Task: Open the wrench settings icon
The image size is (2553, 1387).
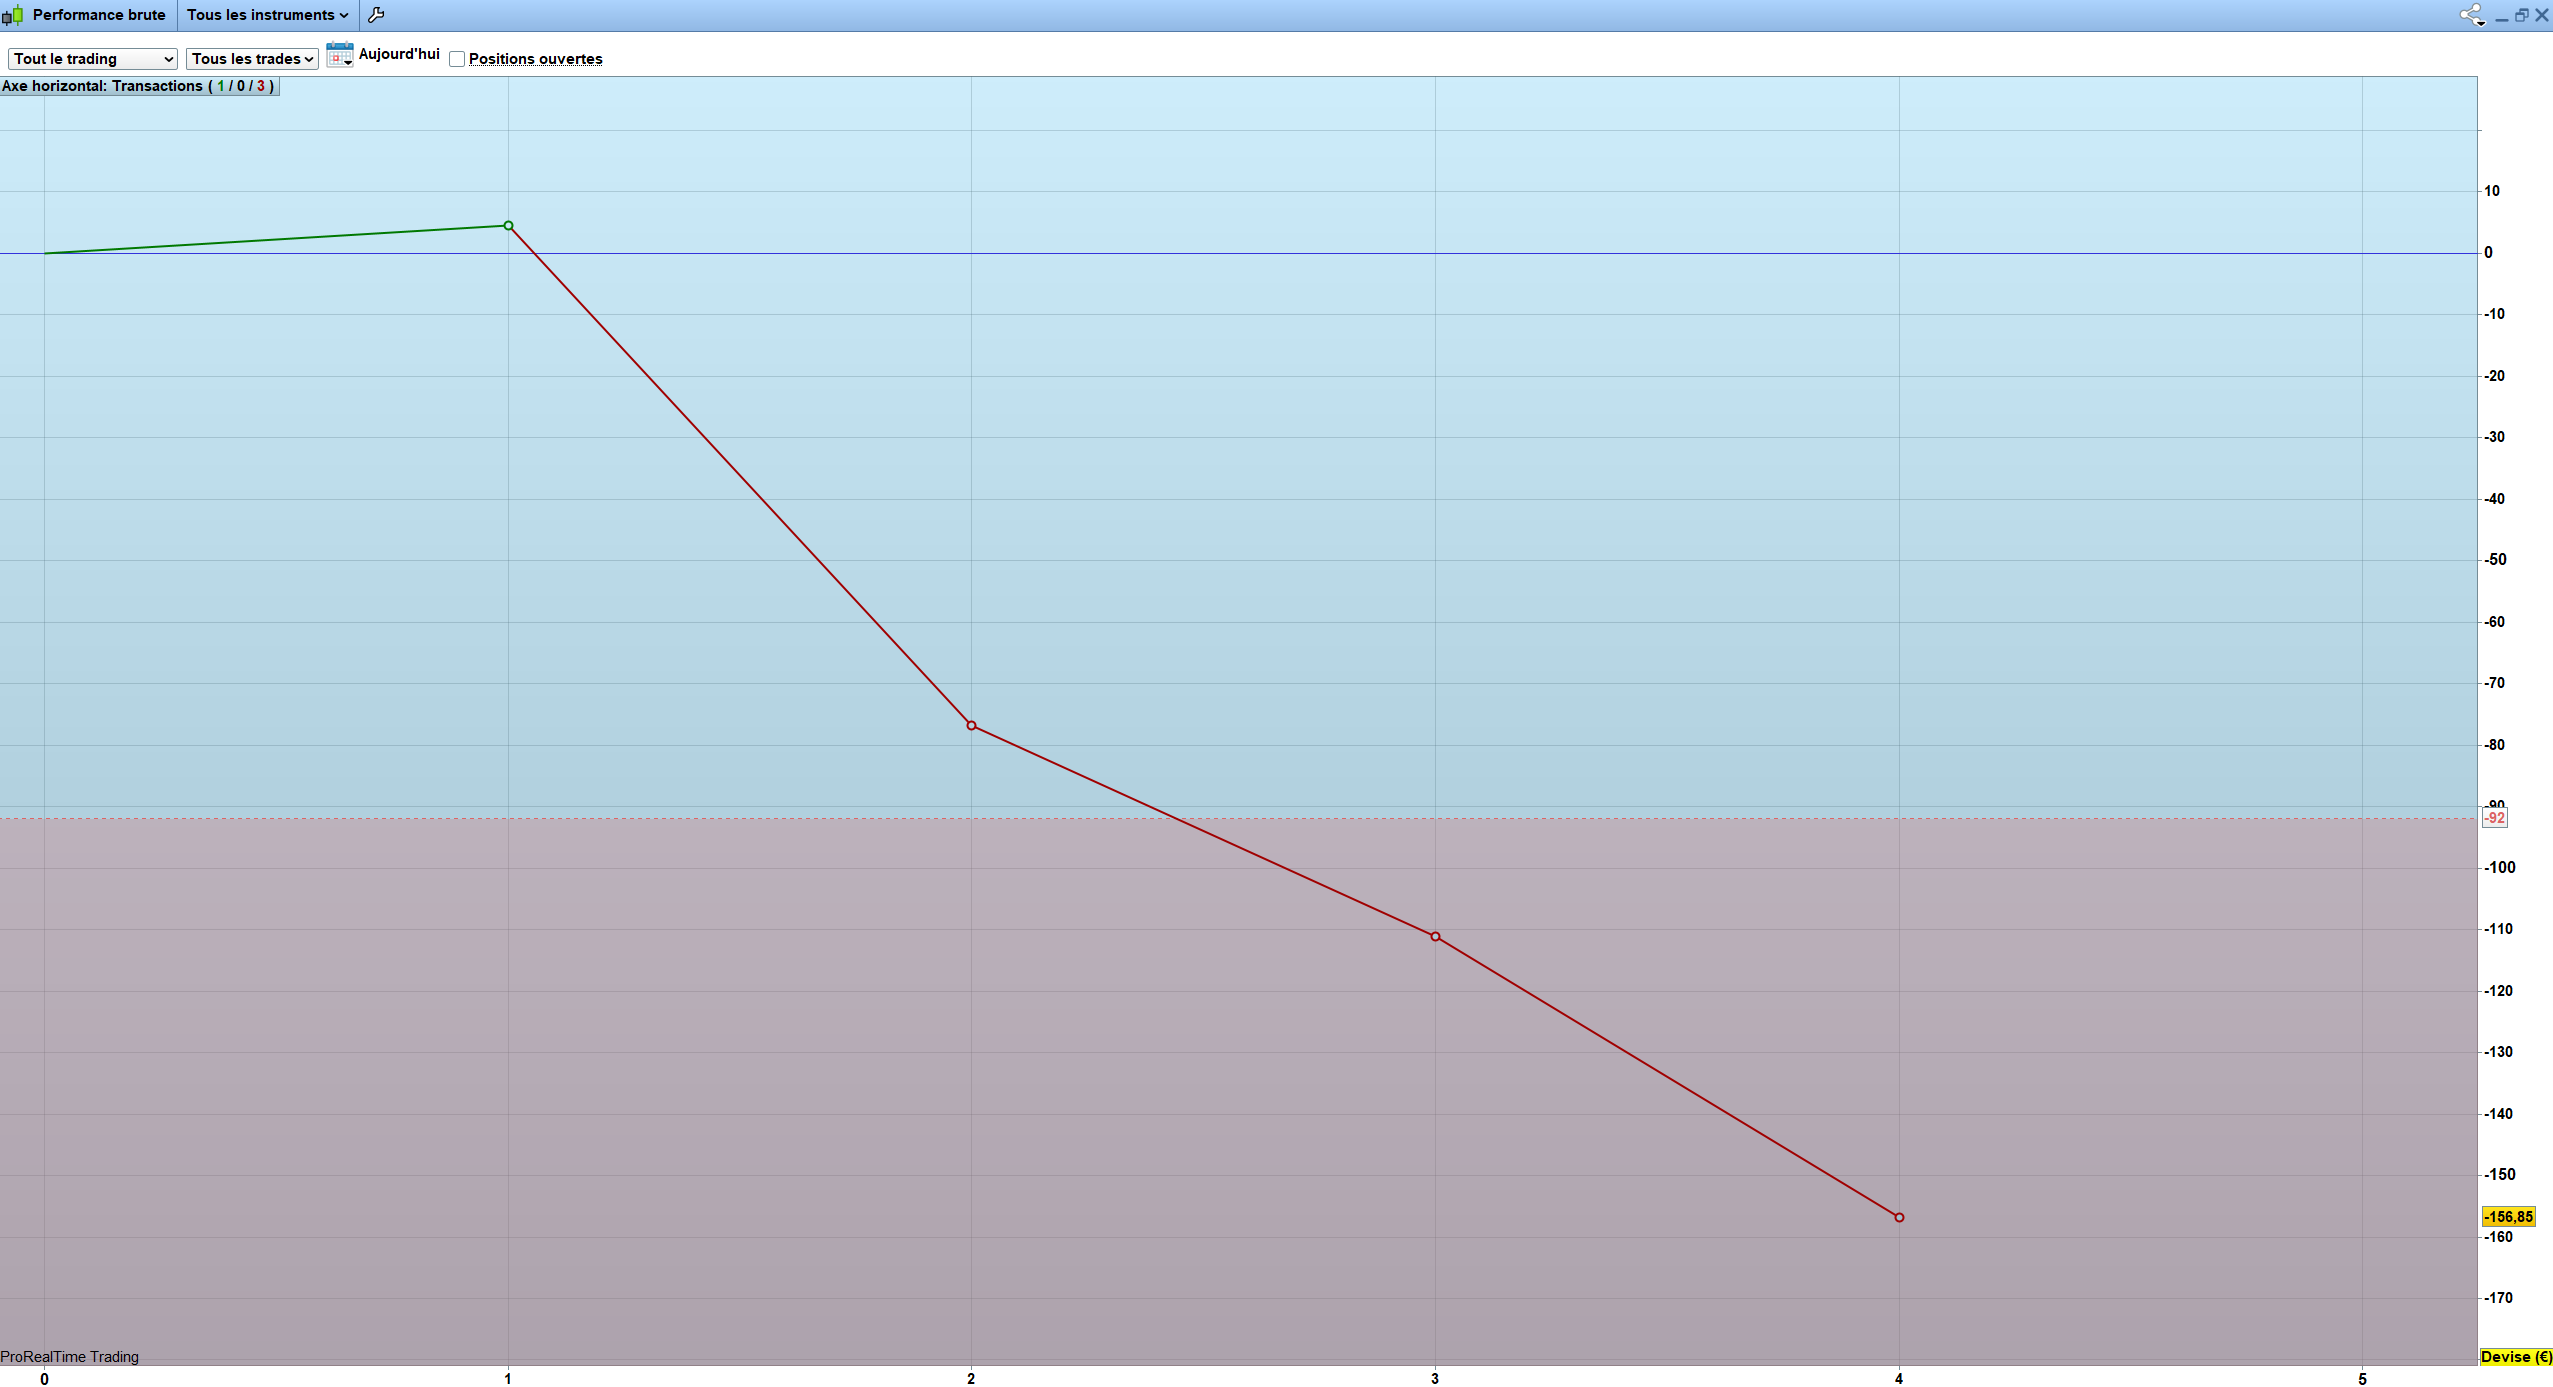Action: click(x=376, y=15)
